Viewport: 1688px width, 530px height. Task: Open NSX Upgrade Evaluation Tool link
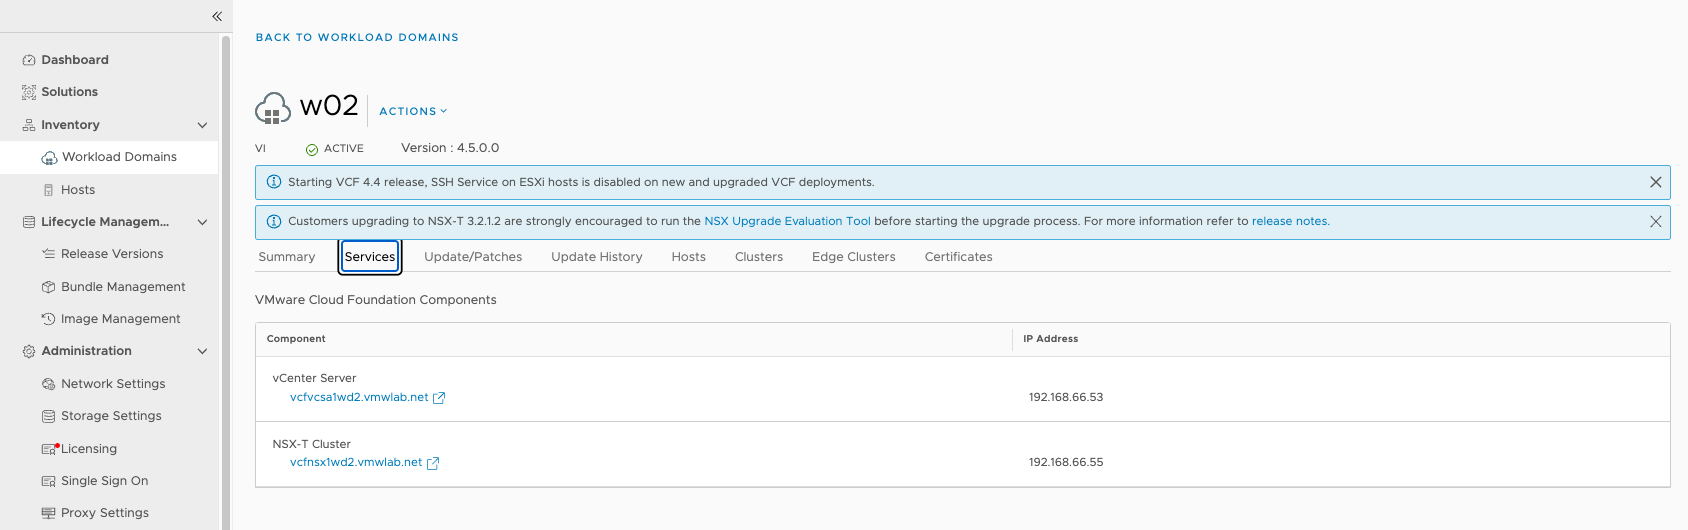click(787, 221)
